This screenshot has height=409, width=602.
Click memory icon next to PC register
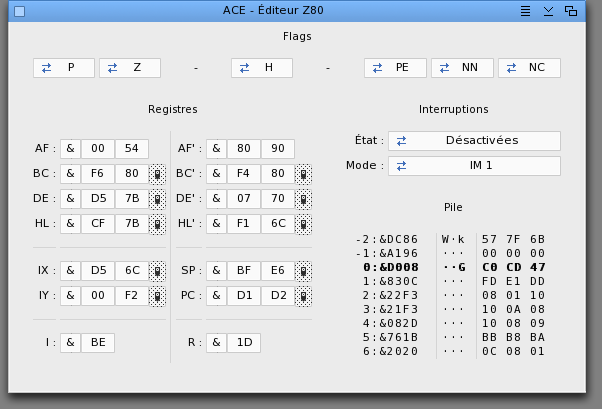click(303, 296)
